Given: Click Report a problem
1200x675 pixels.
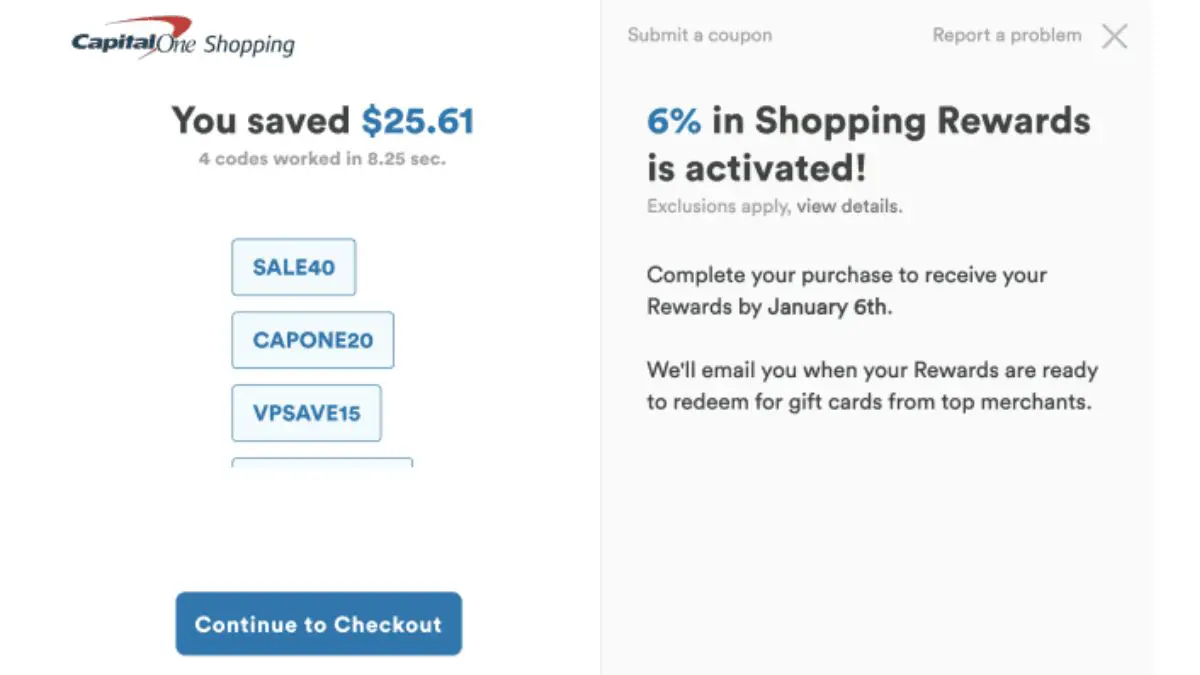Looking at the screenshot, I should coord(1006,35).
